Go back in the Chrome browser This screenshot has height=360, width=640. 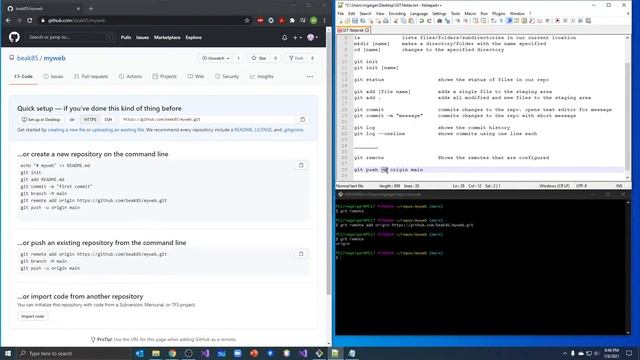9,20
